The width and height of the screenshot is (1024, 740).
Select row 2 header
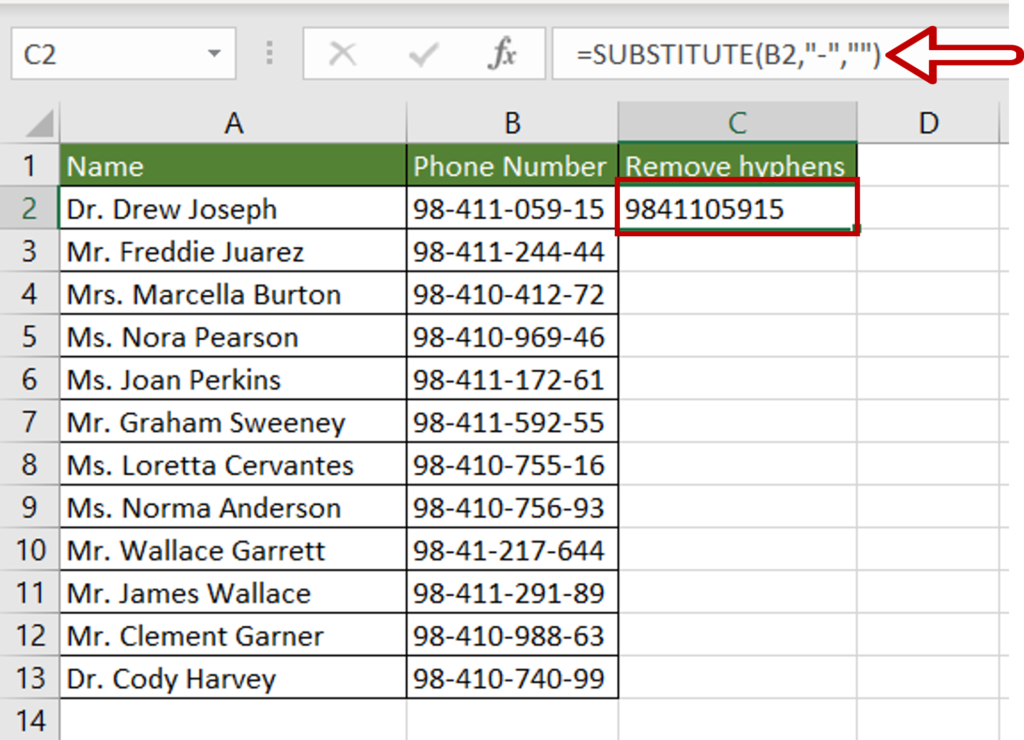(x=29, y=208)
